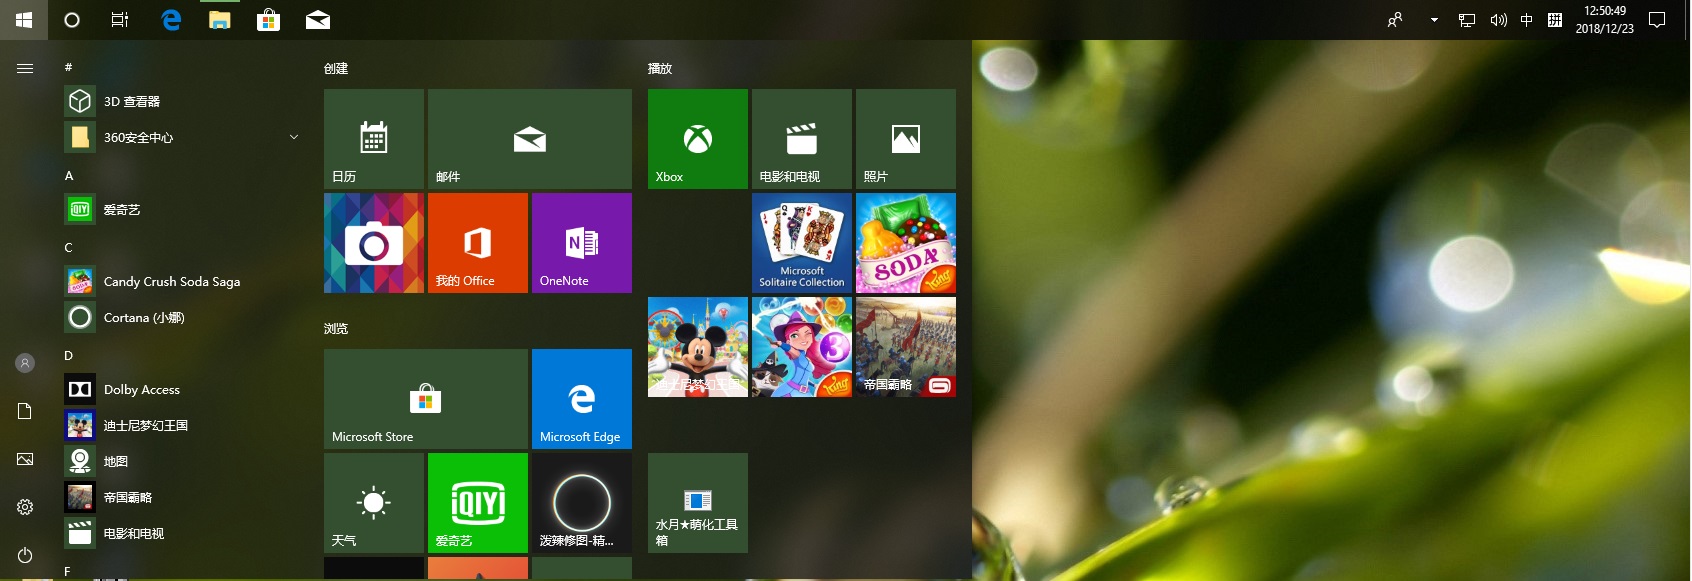Open the 邮件 mail tile
The image size is (1692, 581).
pyautogui.click(x=530, y=139)
